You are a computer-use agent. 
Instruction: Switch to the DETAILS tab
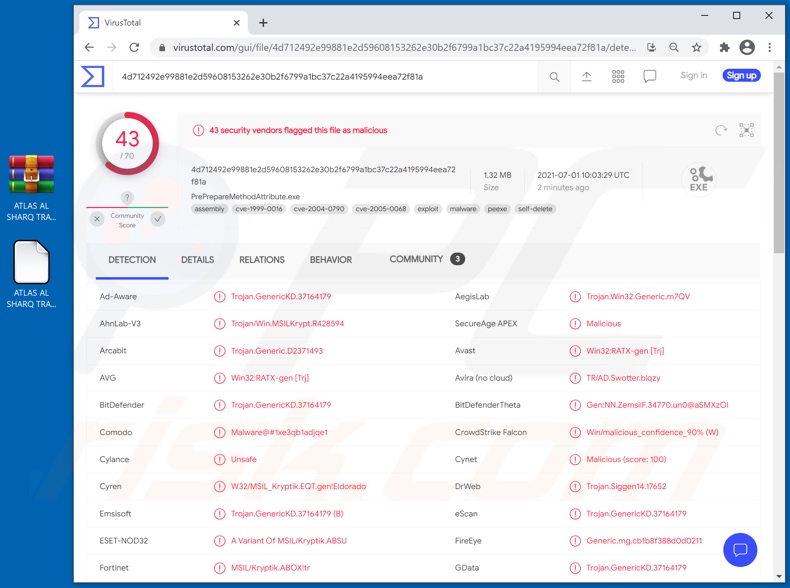point(198,260)
